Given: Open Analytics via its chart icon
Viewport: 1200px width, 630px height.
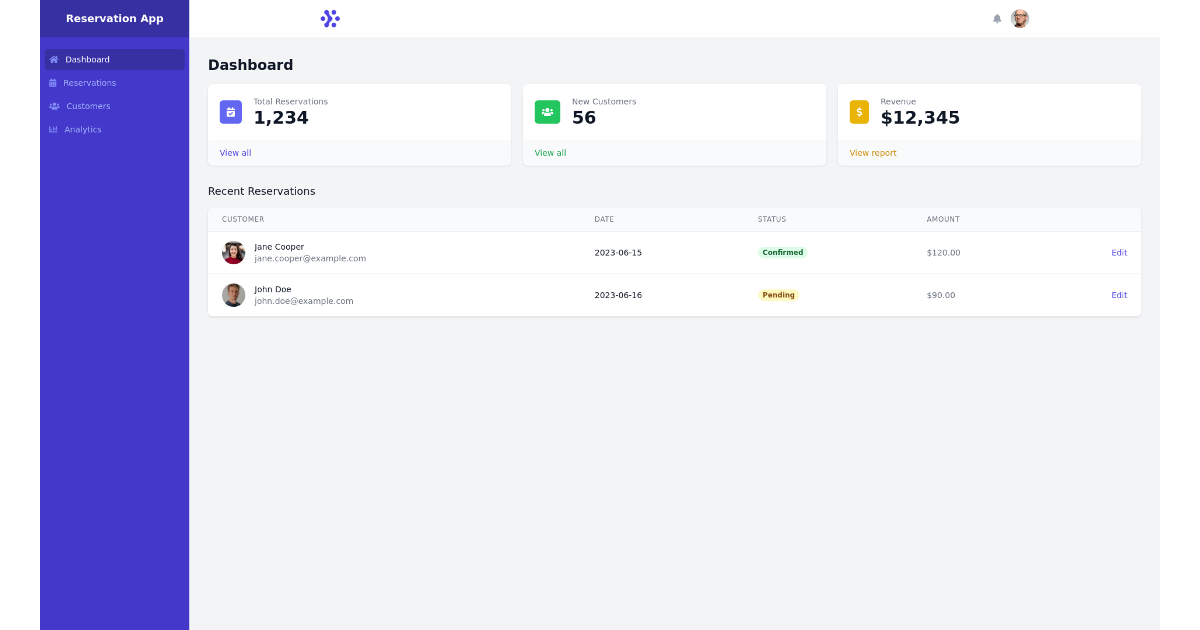Looking at the screenshot, I should [x=55, y=129].
